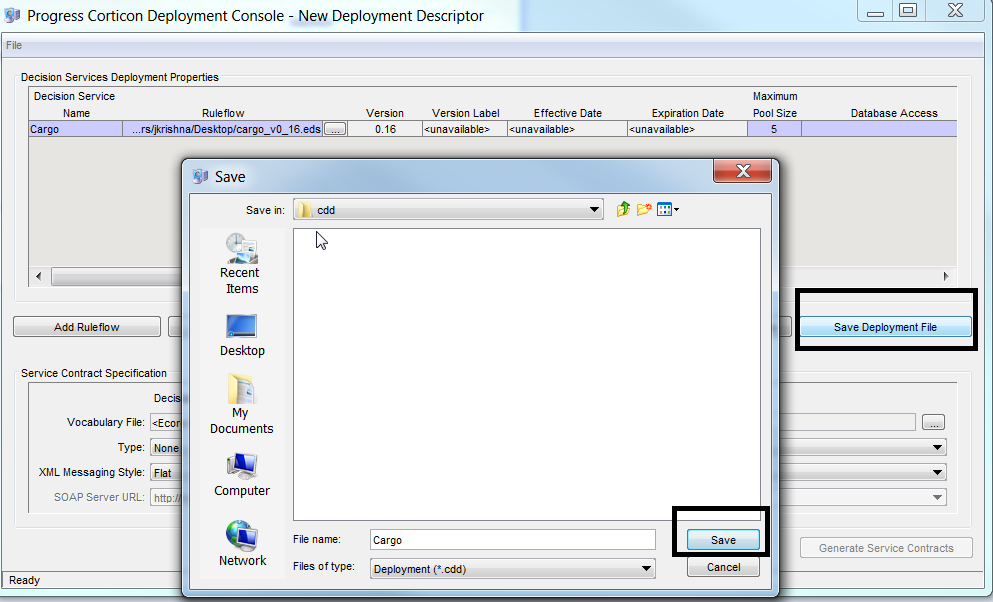Click Corticon app icon in main title bar
Screen dimensions: 993x602
click(12, 15)
